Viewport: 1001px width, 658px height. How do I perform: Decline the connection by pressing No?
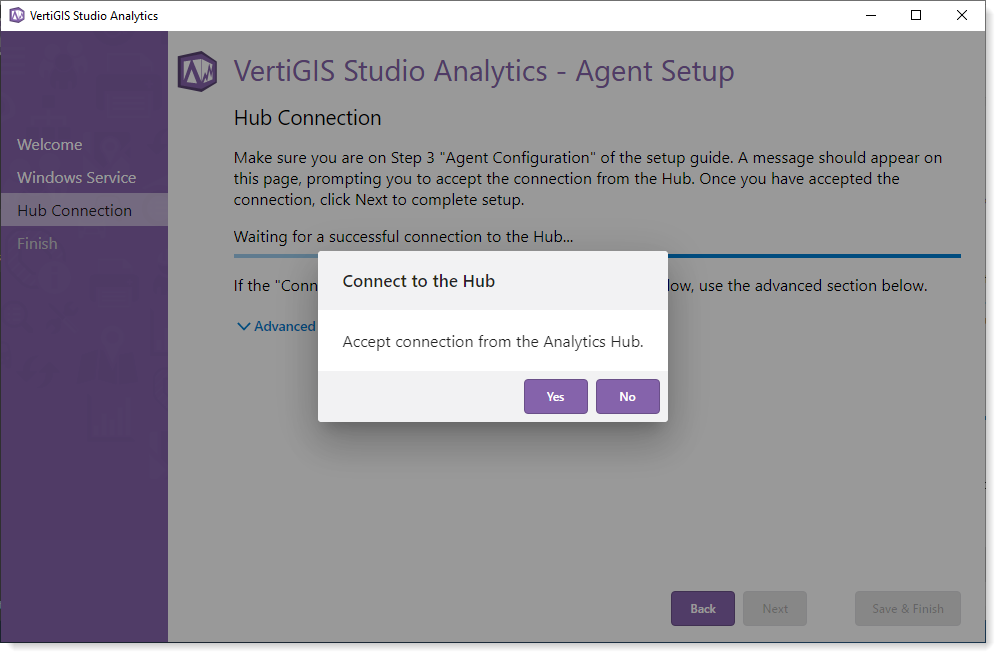[627, 397]
